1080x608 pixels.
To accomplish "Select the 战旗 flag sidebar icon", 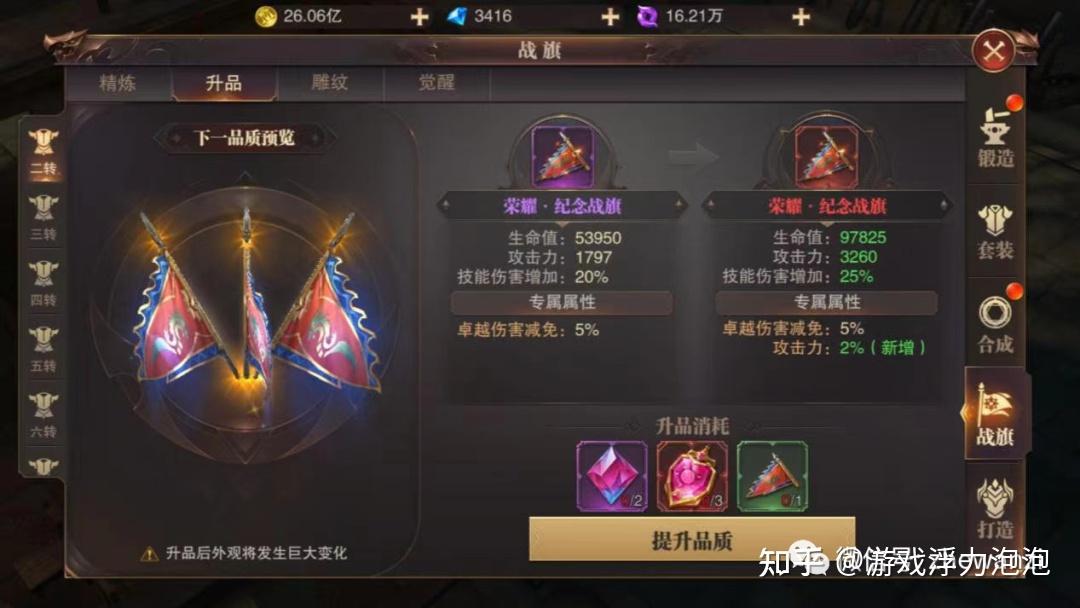I will [995, 415].
